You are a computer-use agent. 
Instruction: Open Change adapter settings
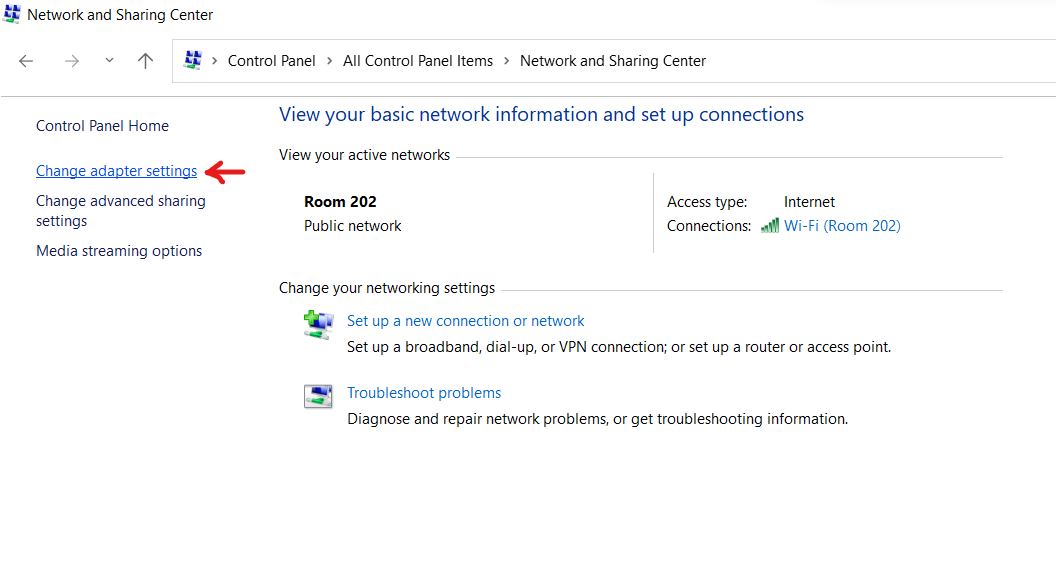point(116,171)
